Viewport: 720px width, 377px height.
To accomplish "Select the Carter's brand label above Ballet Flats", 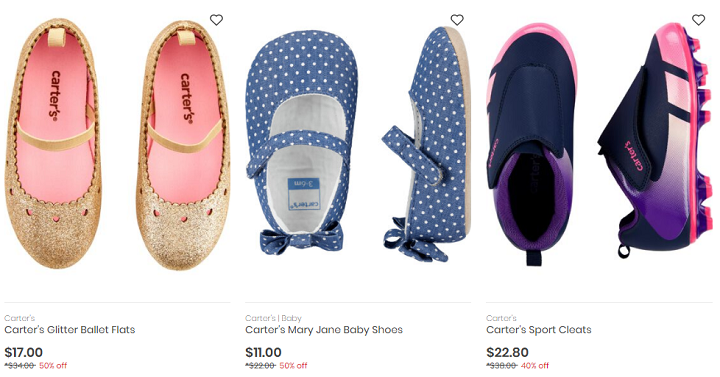I will click(x=20, y=318).
